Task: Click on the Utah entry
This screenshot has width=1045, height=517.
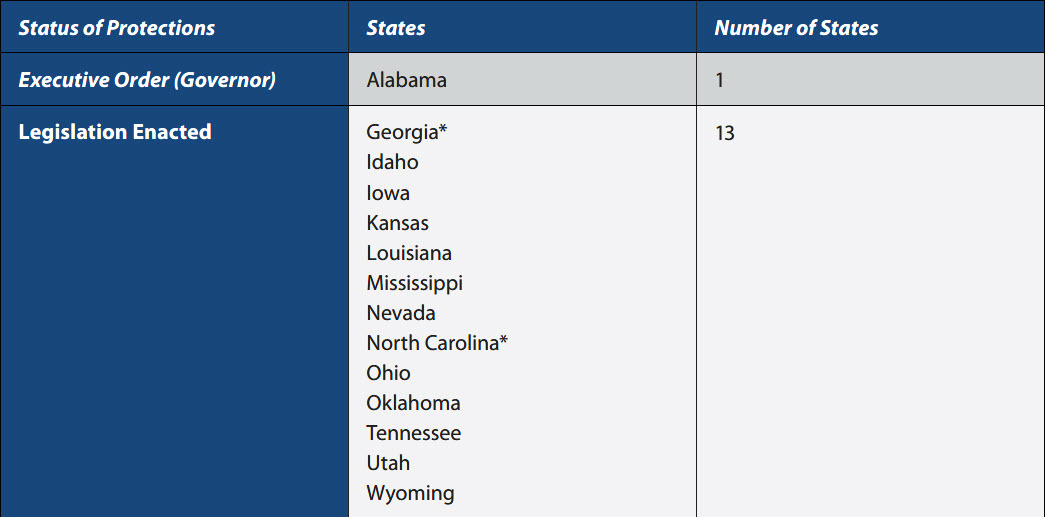Action: [388, 463]
